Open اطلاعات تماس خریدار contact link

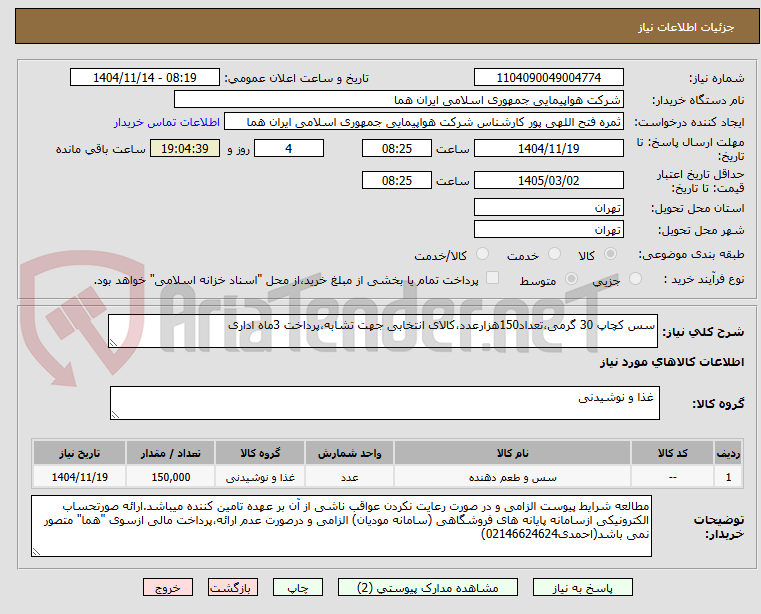click(166, 122)
